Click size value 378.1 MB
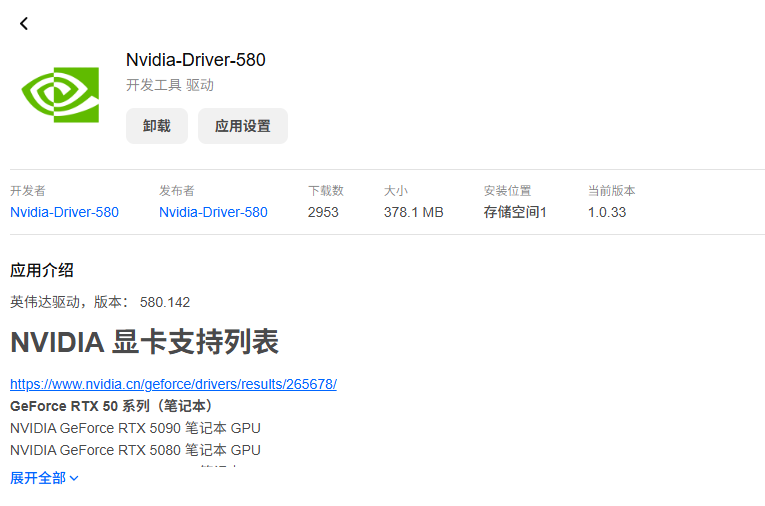The height and width of the screenshot is (506, 765). point(413,212)
